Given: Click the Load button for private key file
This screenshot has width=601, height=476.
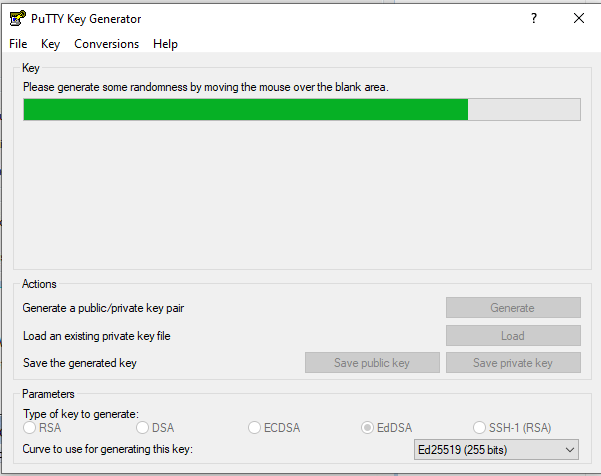Looking at the screenshot, I should tap(512, 336).
